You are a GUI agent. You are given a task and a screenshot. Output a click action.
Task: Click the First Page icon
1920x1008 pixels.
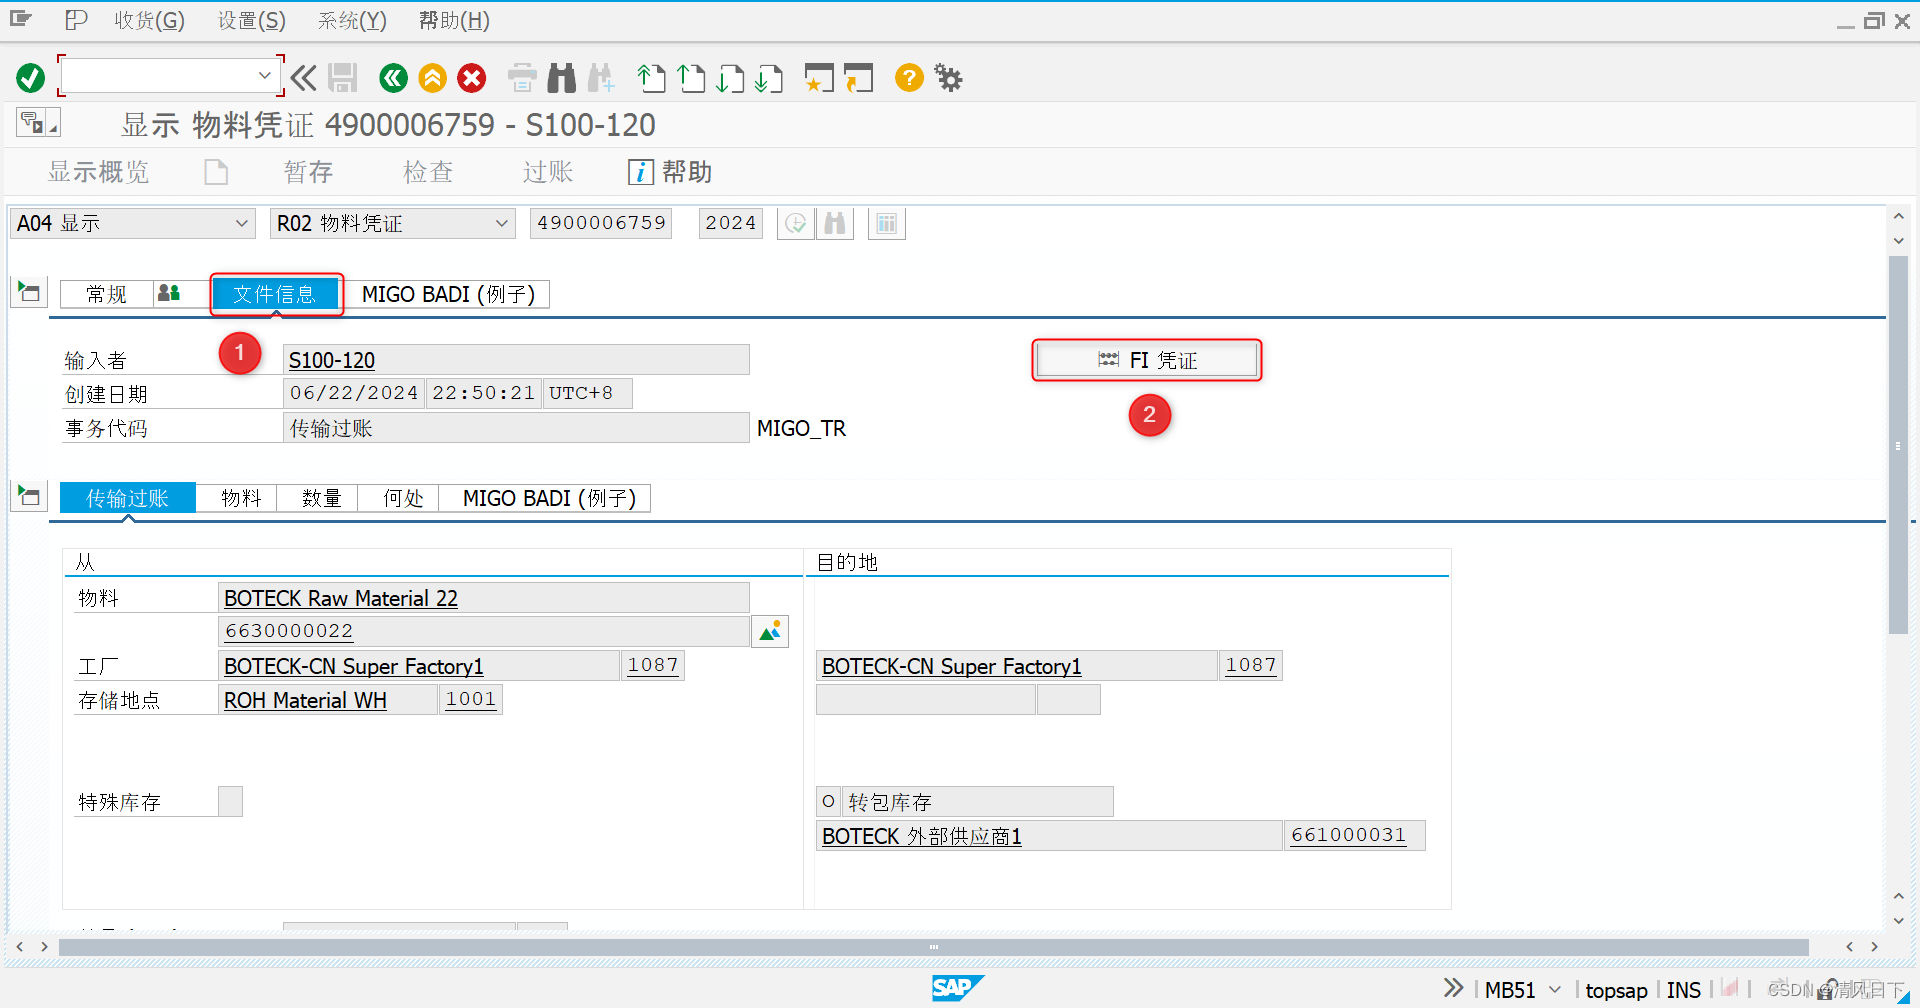[x=652, y=77]
